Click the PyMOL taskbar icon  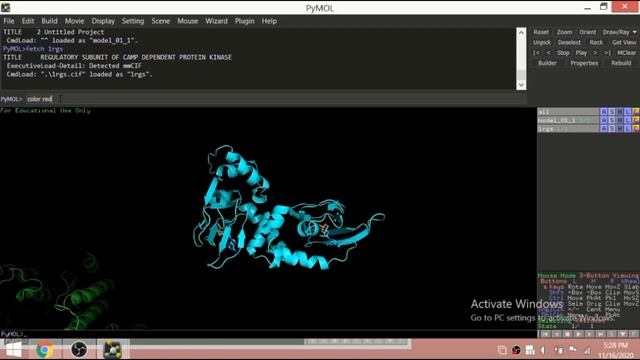113,350
